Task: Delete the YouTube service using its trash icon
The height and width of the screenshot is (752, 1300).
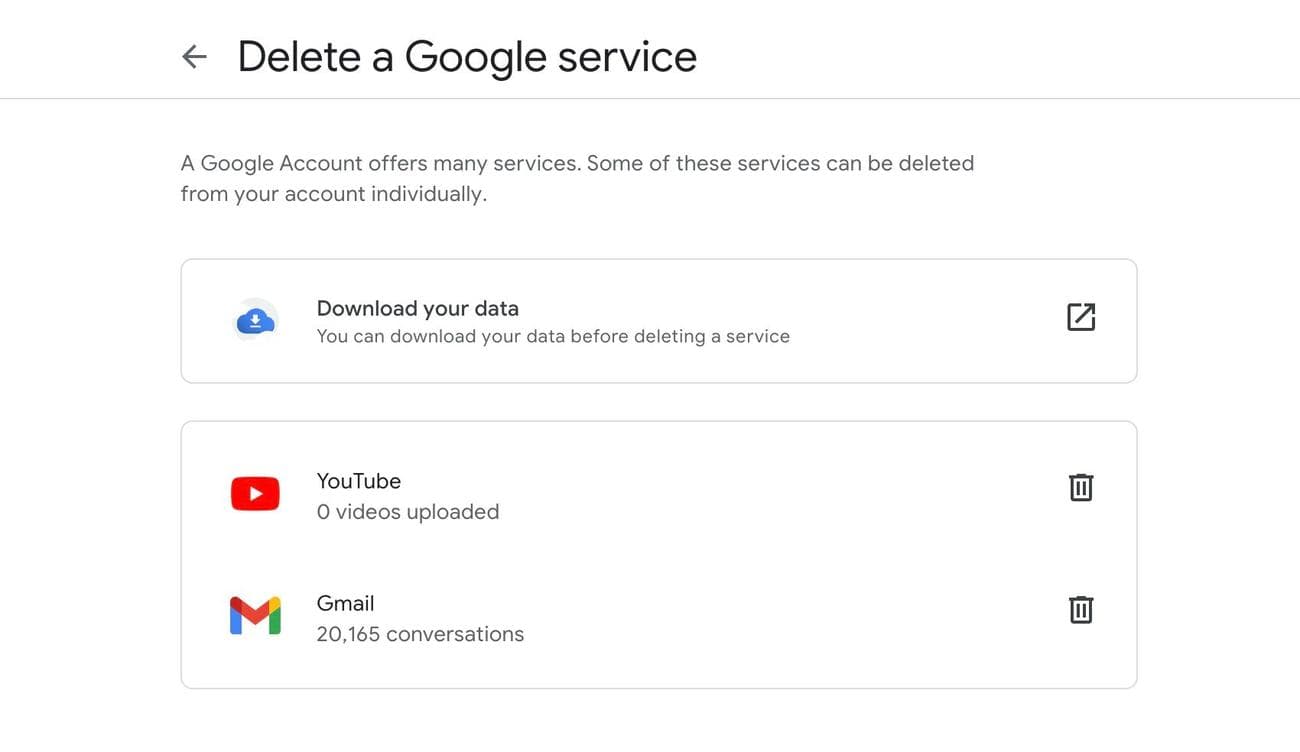Action: point(1080,487)
